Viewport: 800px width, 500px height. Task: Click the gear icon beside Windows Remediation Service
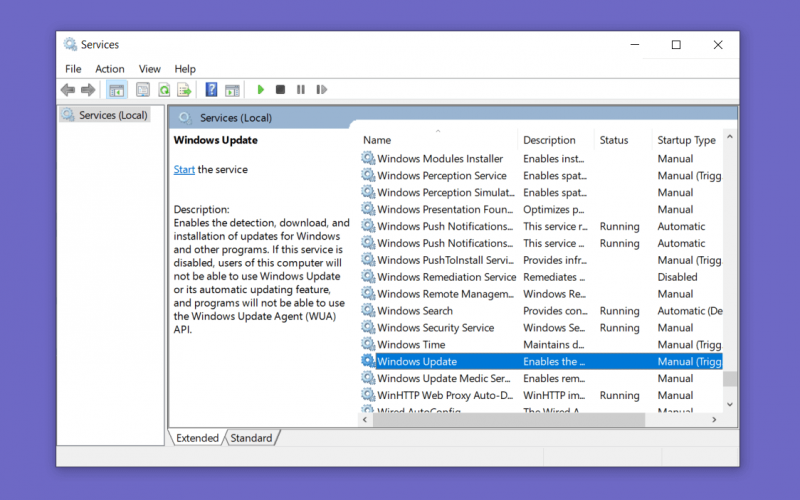(368, 277)
